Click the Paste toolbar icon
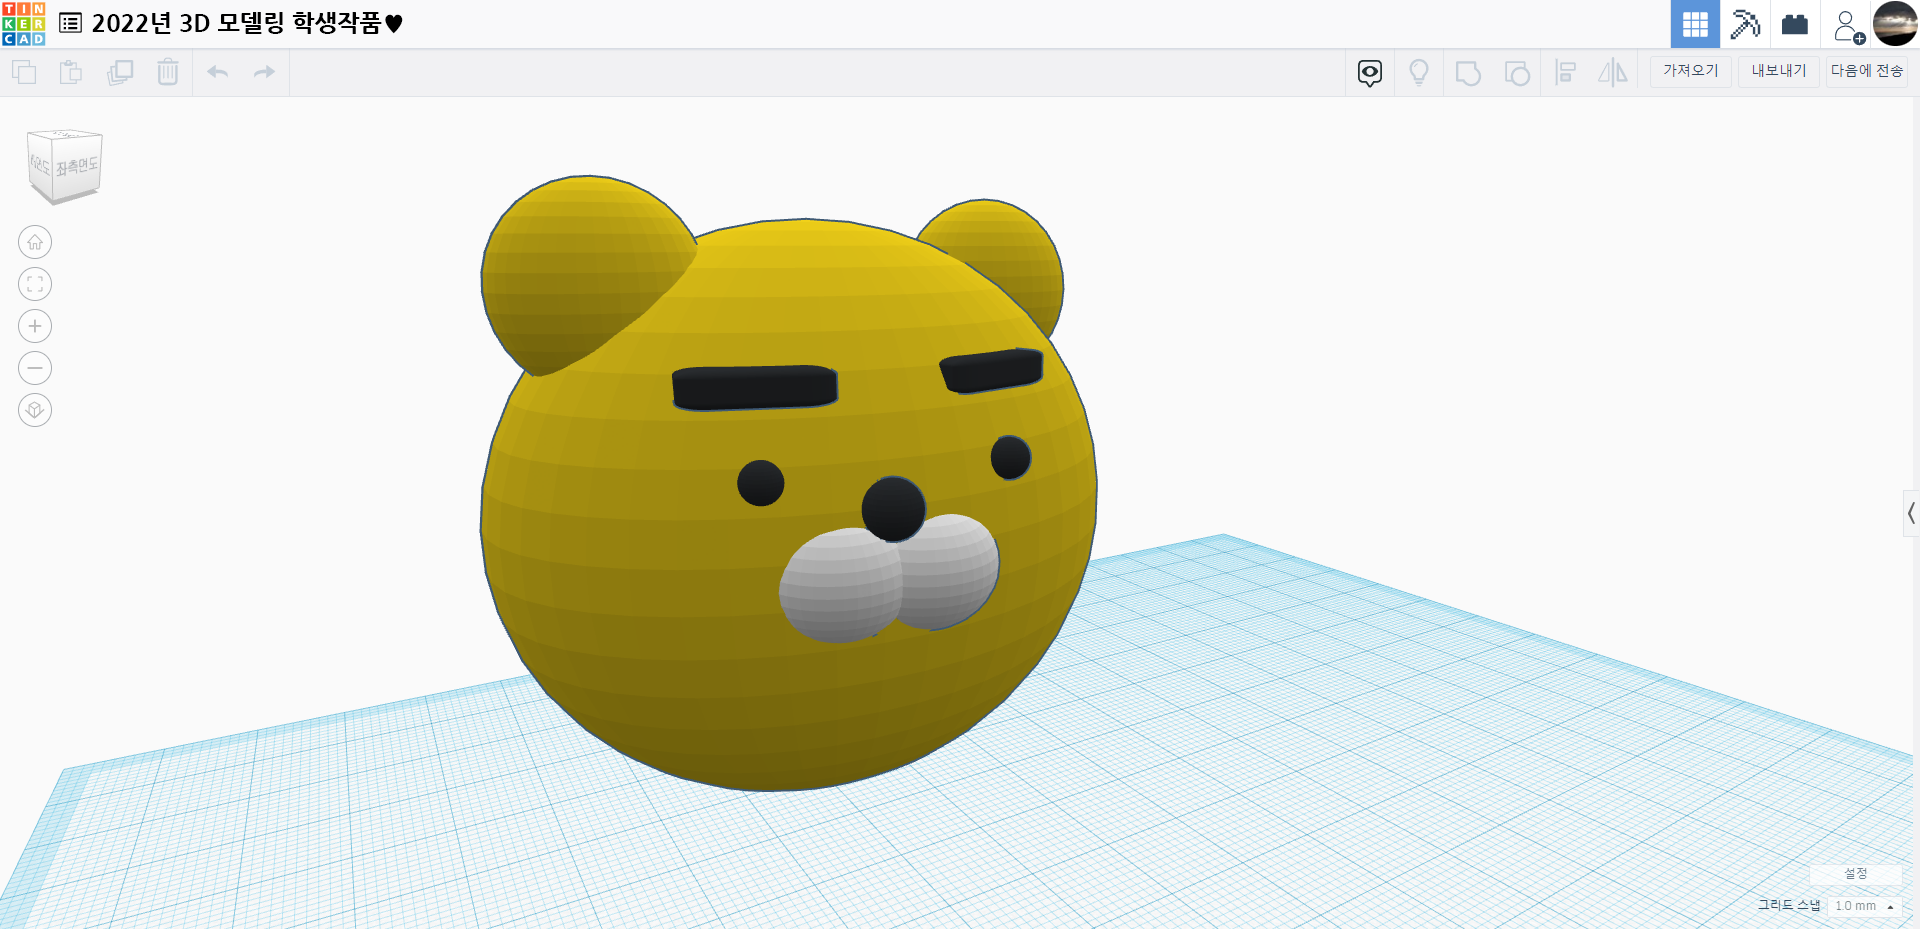 pyautogui.click(x=71, y=72)
